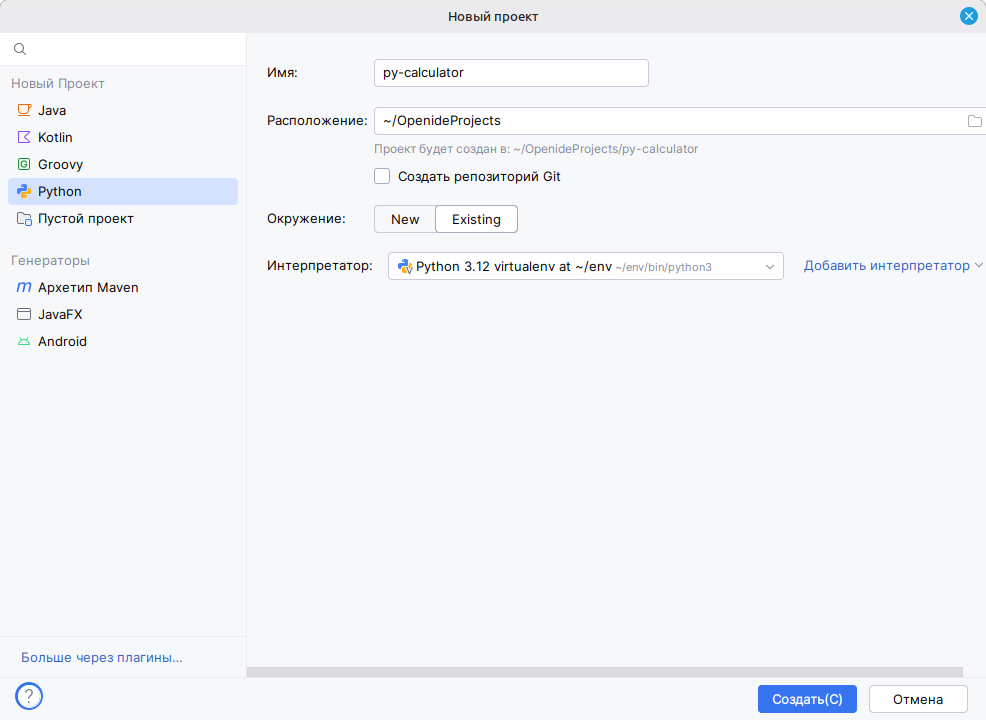Image resolution: width=986 pixels, height=720 pixels.
Task: Click the project name field py-calculator
Action: [x=510, y=73]
